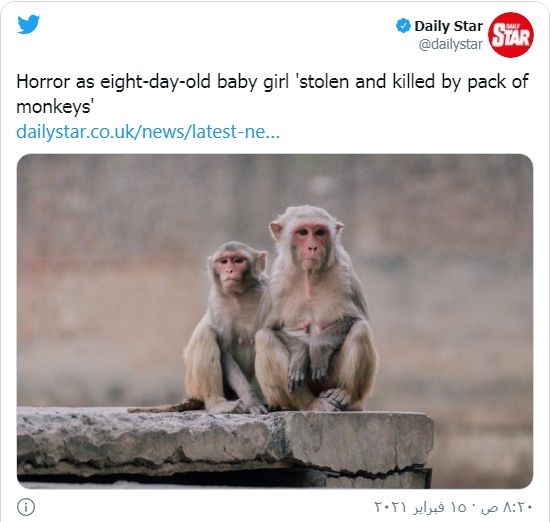
Task: Open the Daily Star display name
Action: 448,26
